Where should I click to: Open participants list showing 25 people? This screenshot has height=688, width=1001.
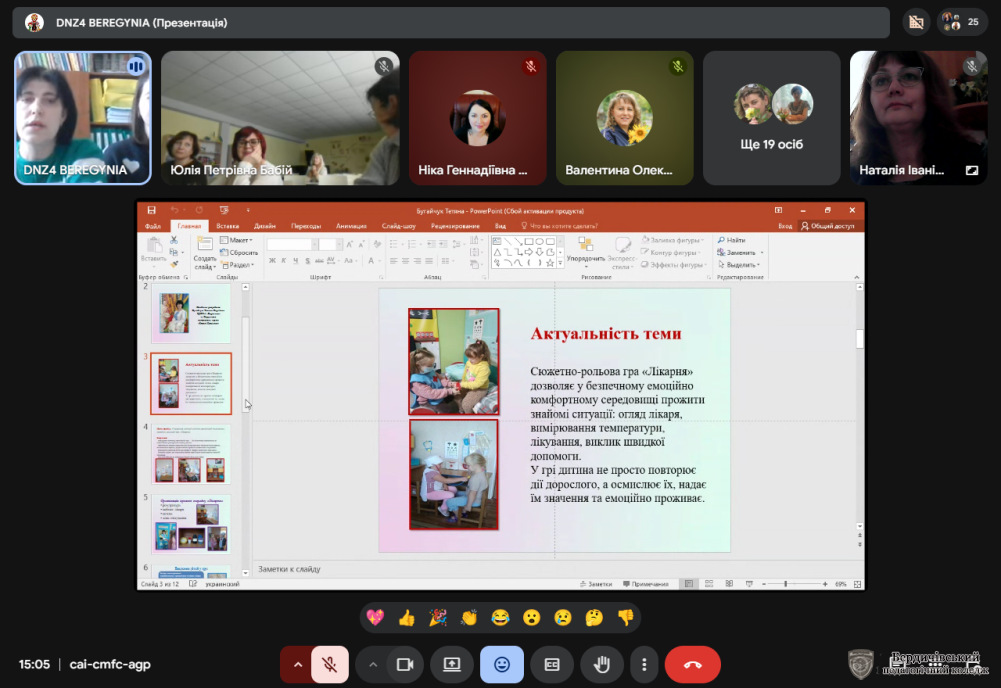[x=962, y=22]
